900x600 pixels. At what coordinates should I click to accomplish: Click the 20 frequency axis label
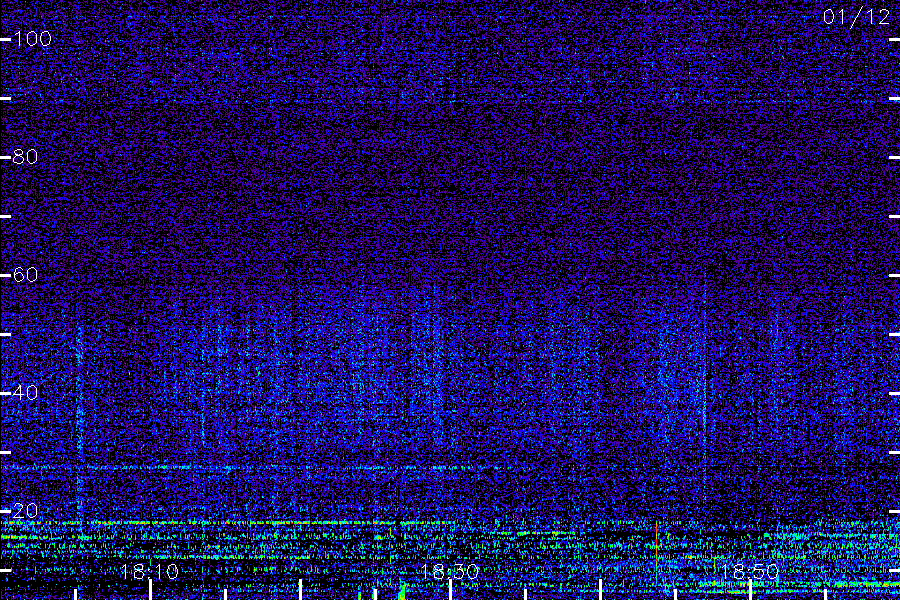point(25,510)
